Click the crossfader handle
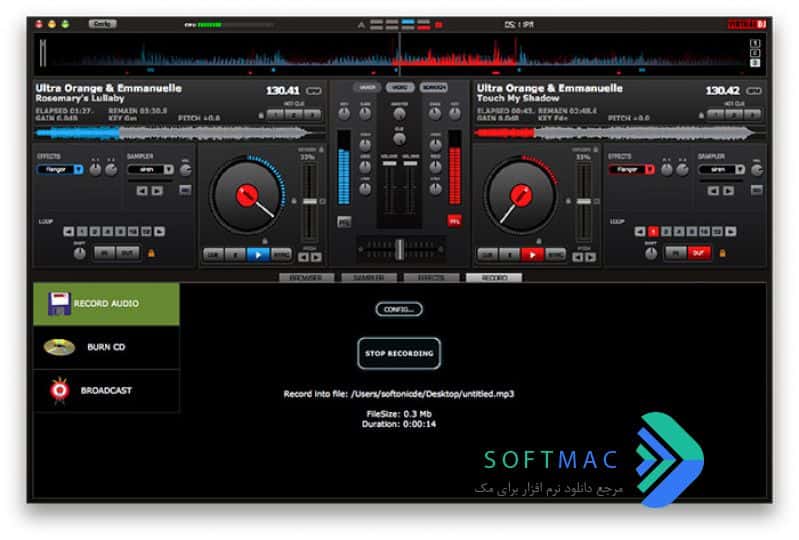This screenshot has width=799, height=540. tap(400, 249)
